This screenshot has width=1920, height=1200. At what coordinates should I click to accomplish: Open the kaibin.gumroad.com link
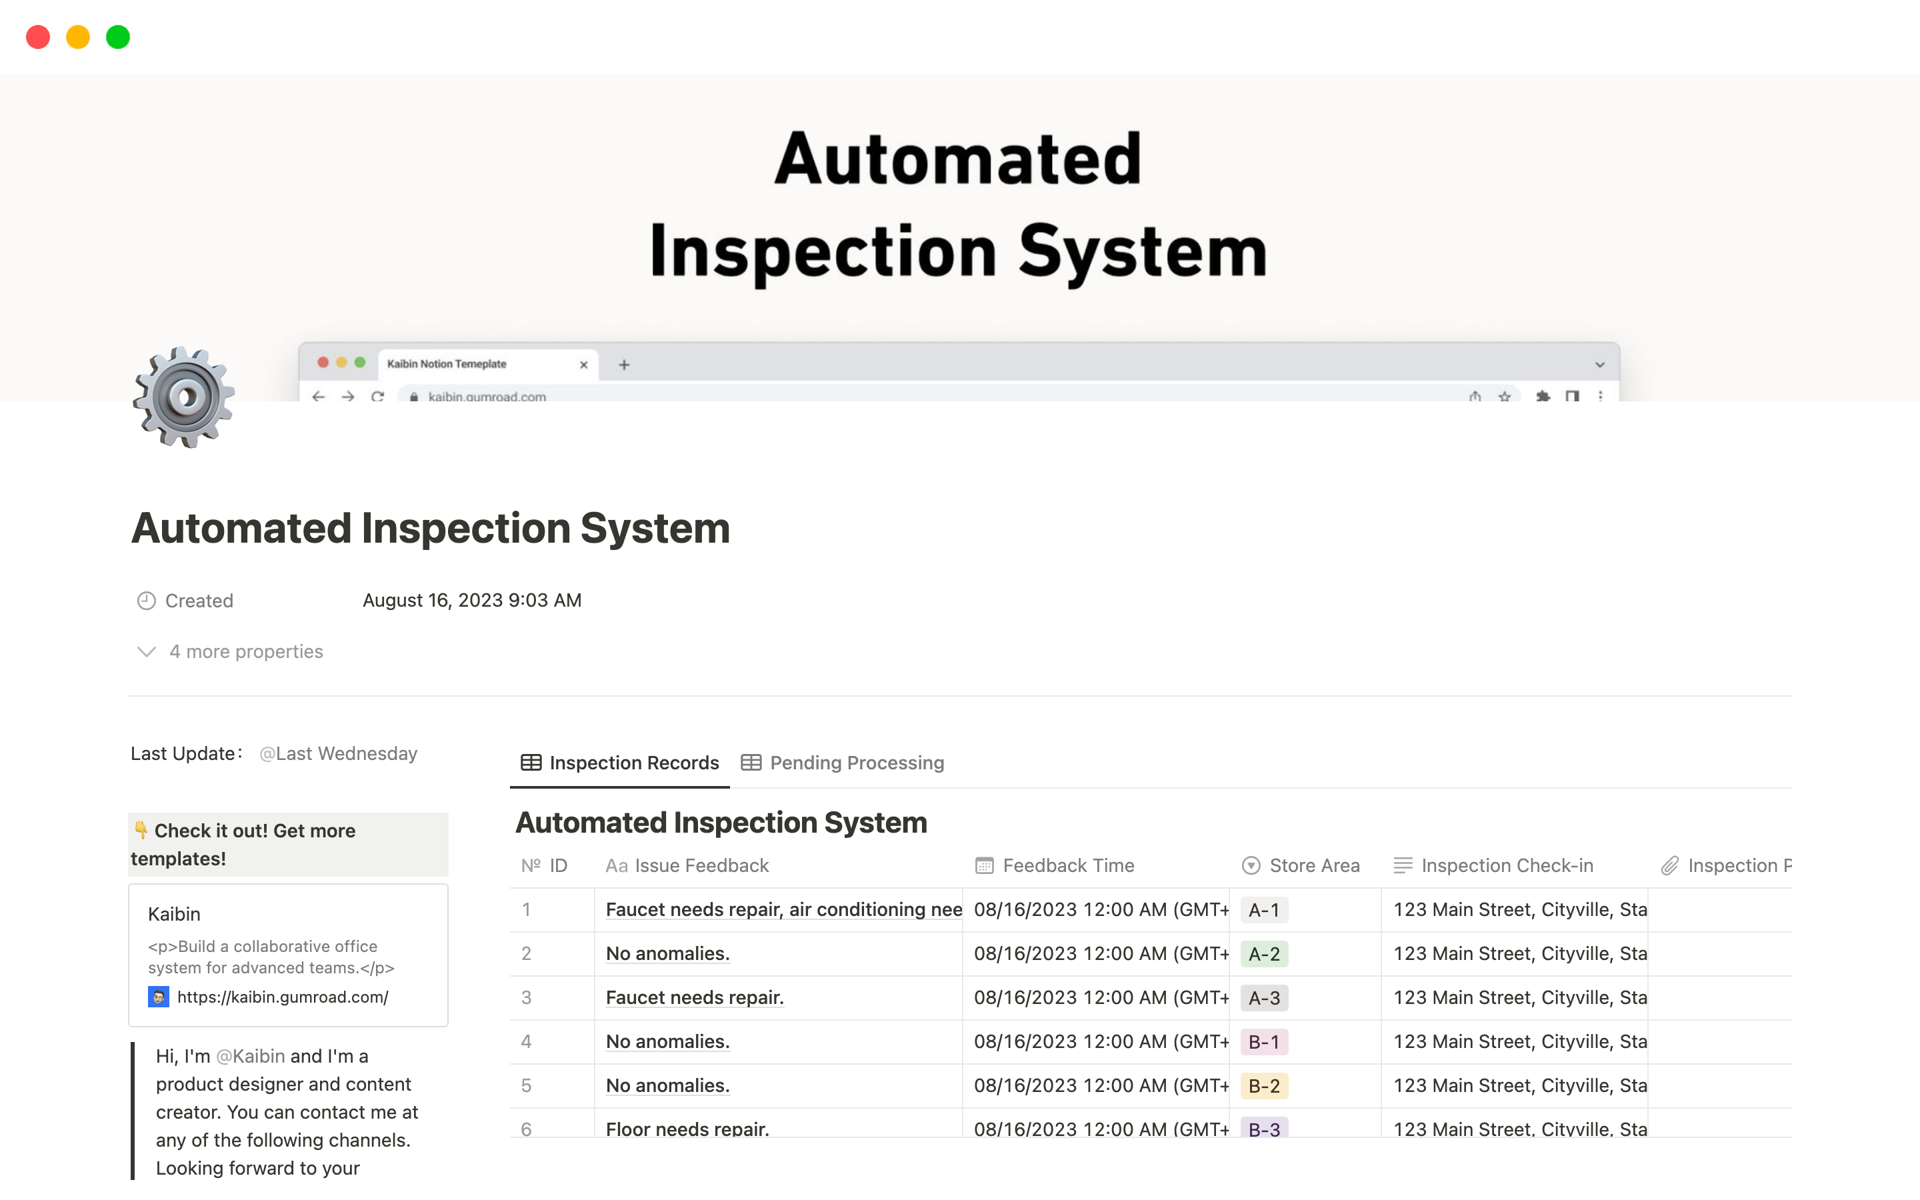point(283,997)
